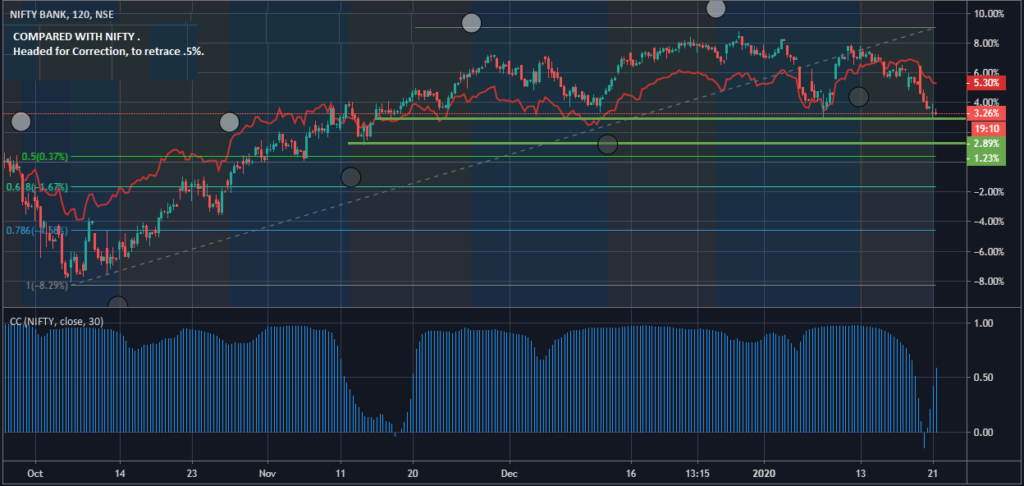Image resolution: width=1024 pixels, height=486 pixels.
Task: Click the 10.00% price axis label
Action: pos(988,14)
